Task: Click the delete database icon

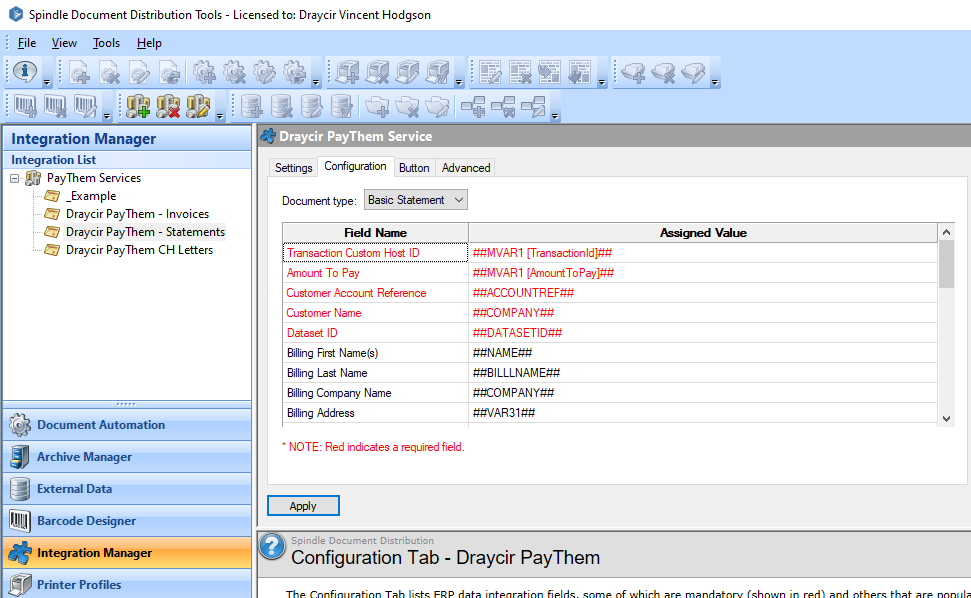Action: click(x=281, y=106)
